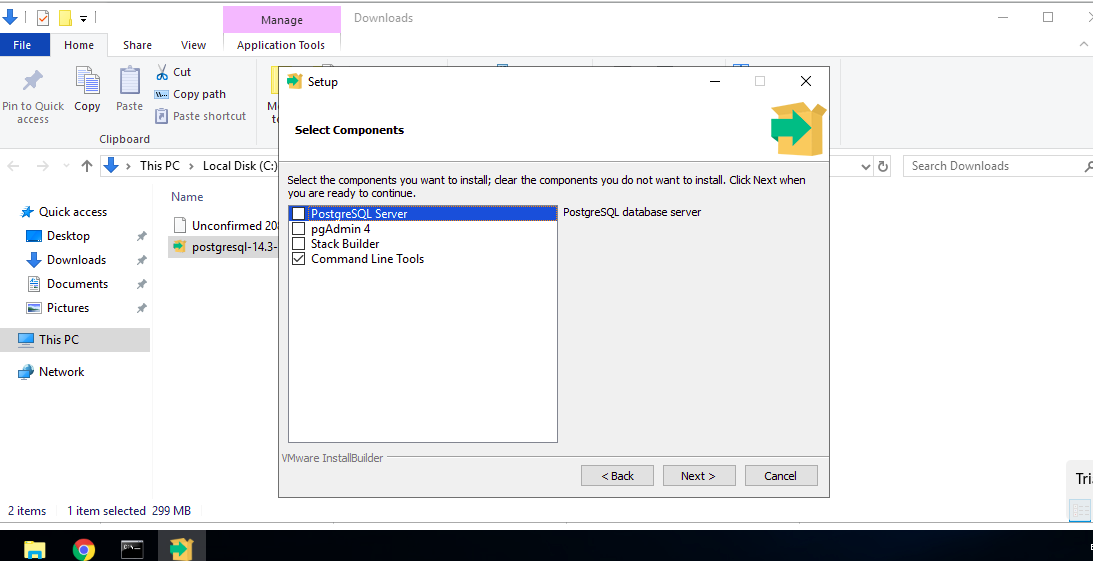Choose Paste shortcut in ribbon

pos(200,116)
